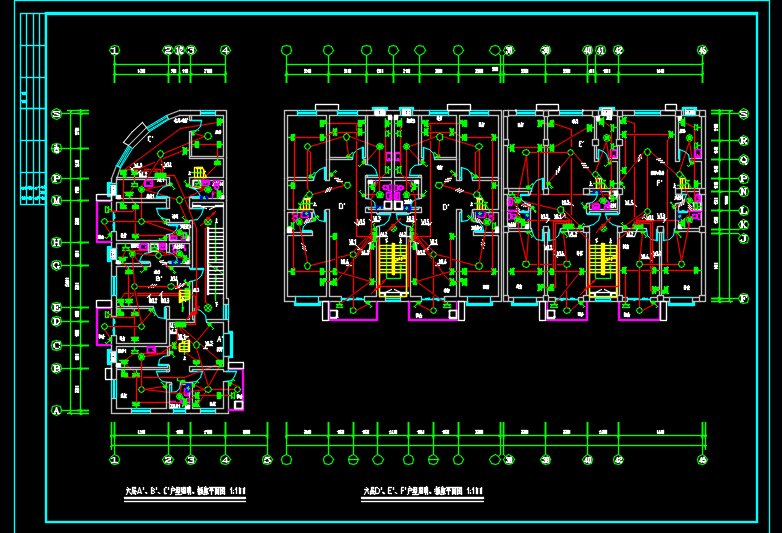Viewport: 782px width, 533px height.
Task: Select grid bubble A at bottom-left axis
Action: (x=57, y=410)
